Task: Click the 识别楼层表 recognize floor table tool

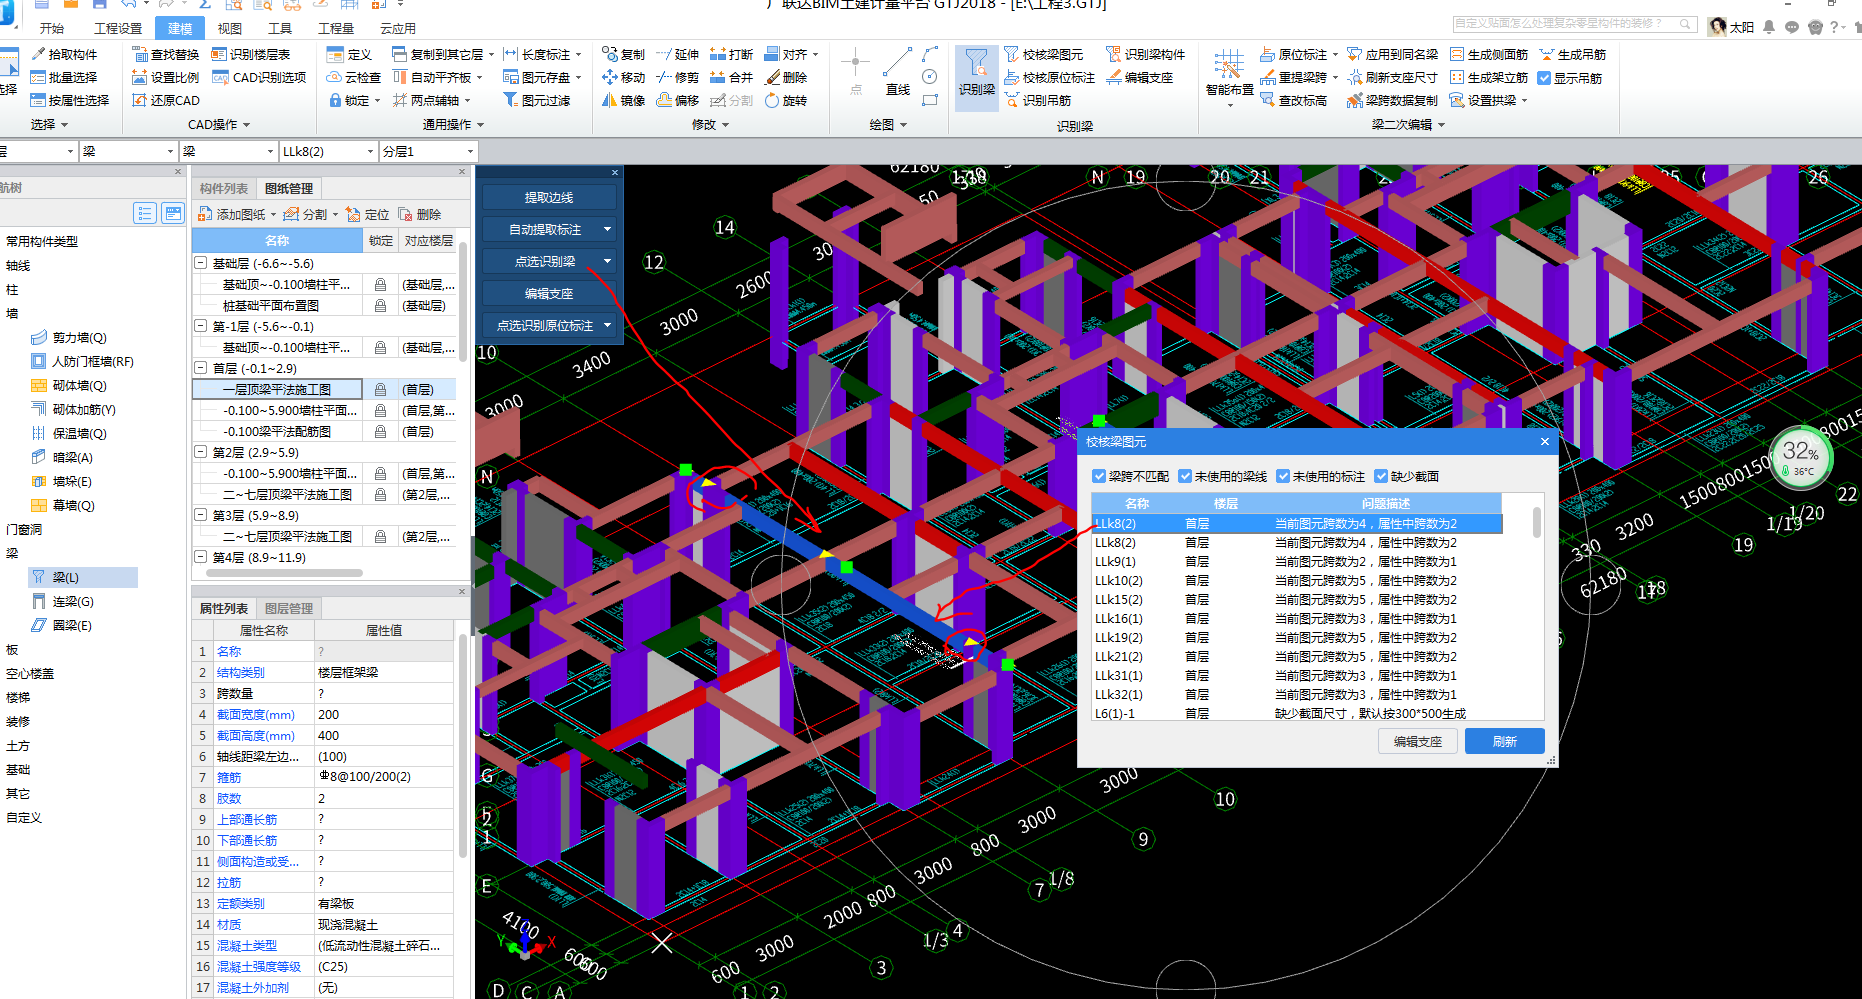Action: (x=251, y=54)
